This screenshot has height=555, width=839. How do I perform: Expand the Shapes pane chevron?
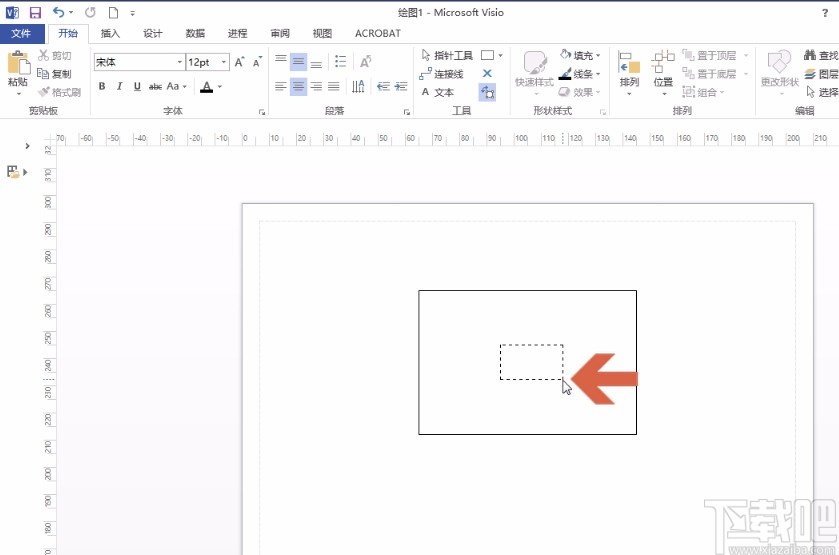coord(27,146)
